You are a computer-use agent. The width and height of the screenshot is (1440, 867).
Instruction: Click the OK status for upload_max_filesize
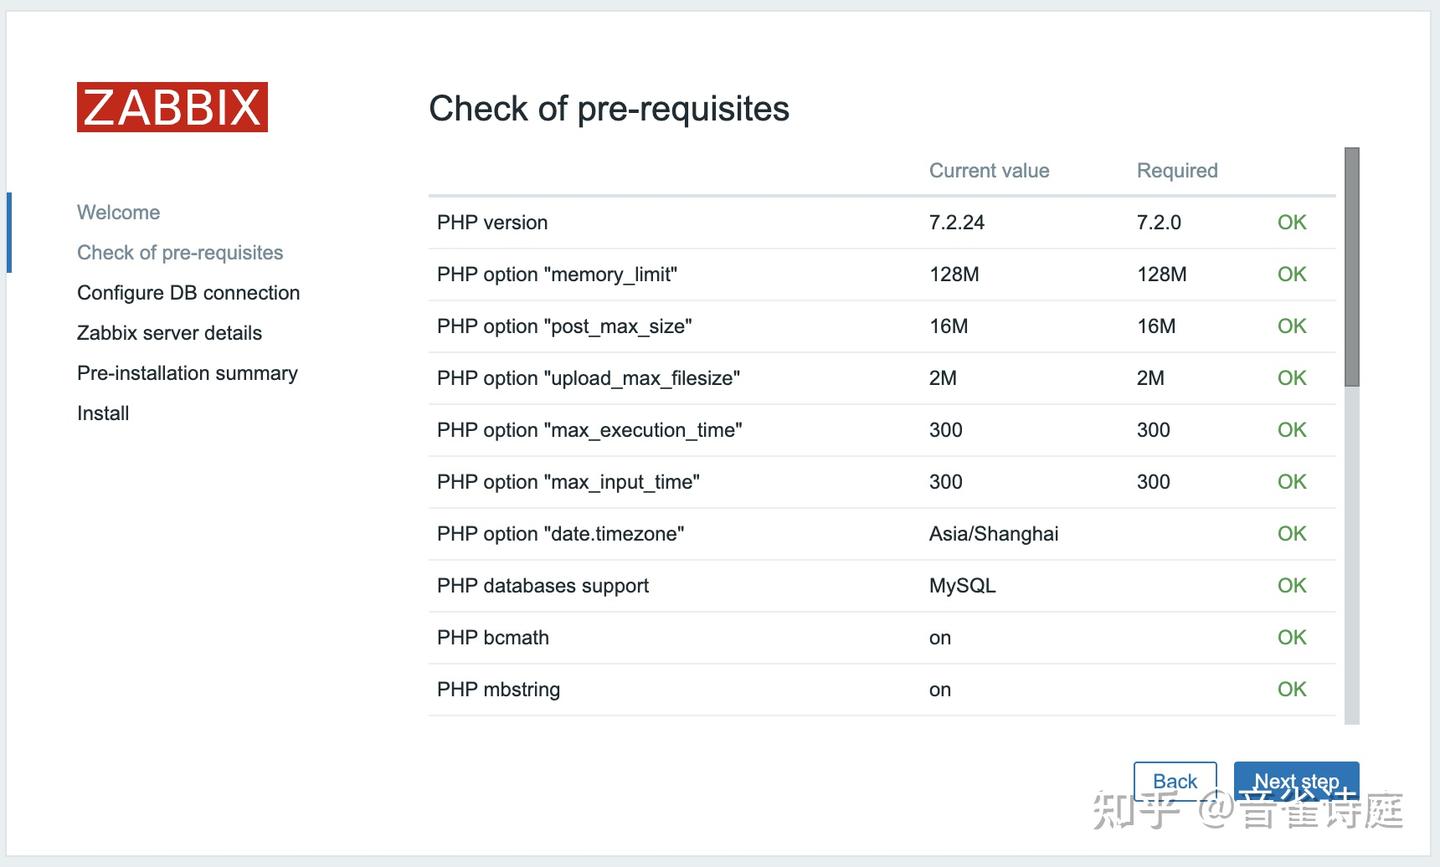coord(1291,378)
